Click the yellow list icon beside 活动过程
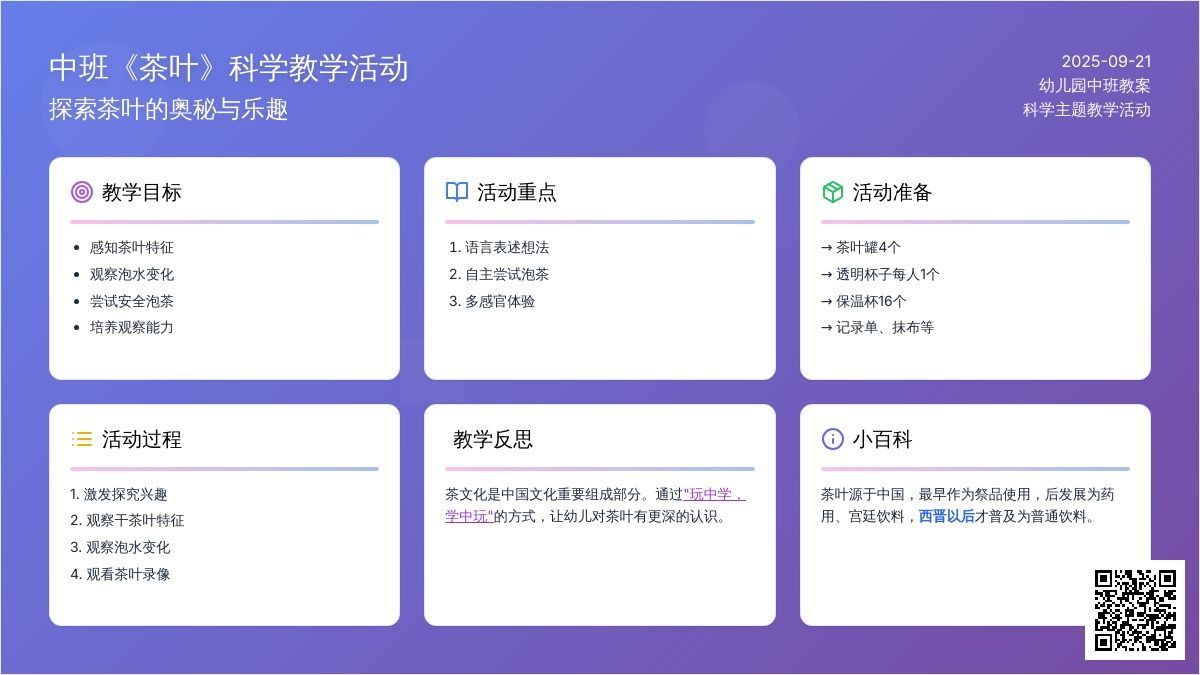Screen dimensions: 1200x675 (82, 439)
